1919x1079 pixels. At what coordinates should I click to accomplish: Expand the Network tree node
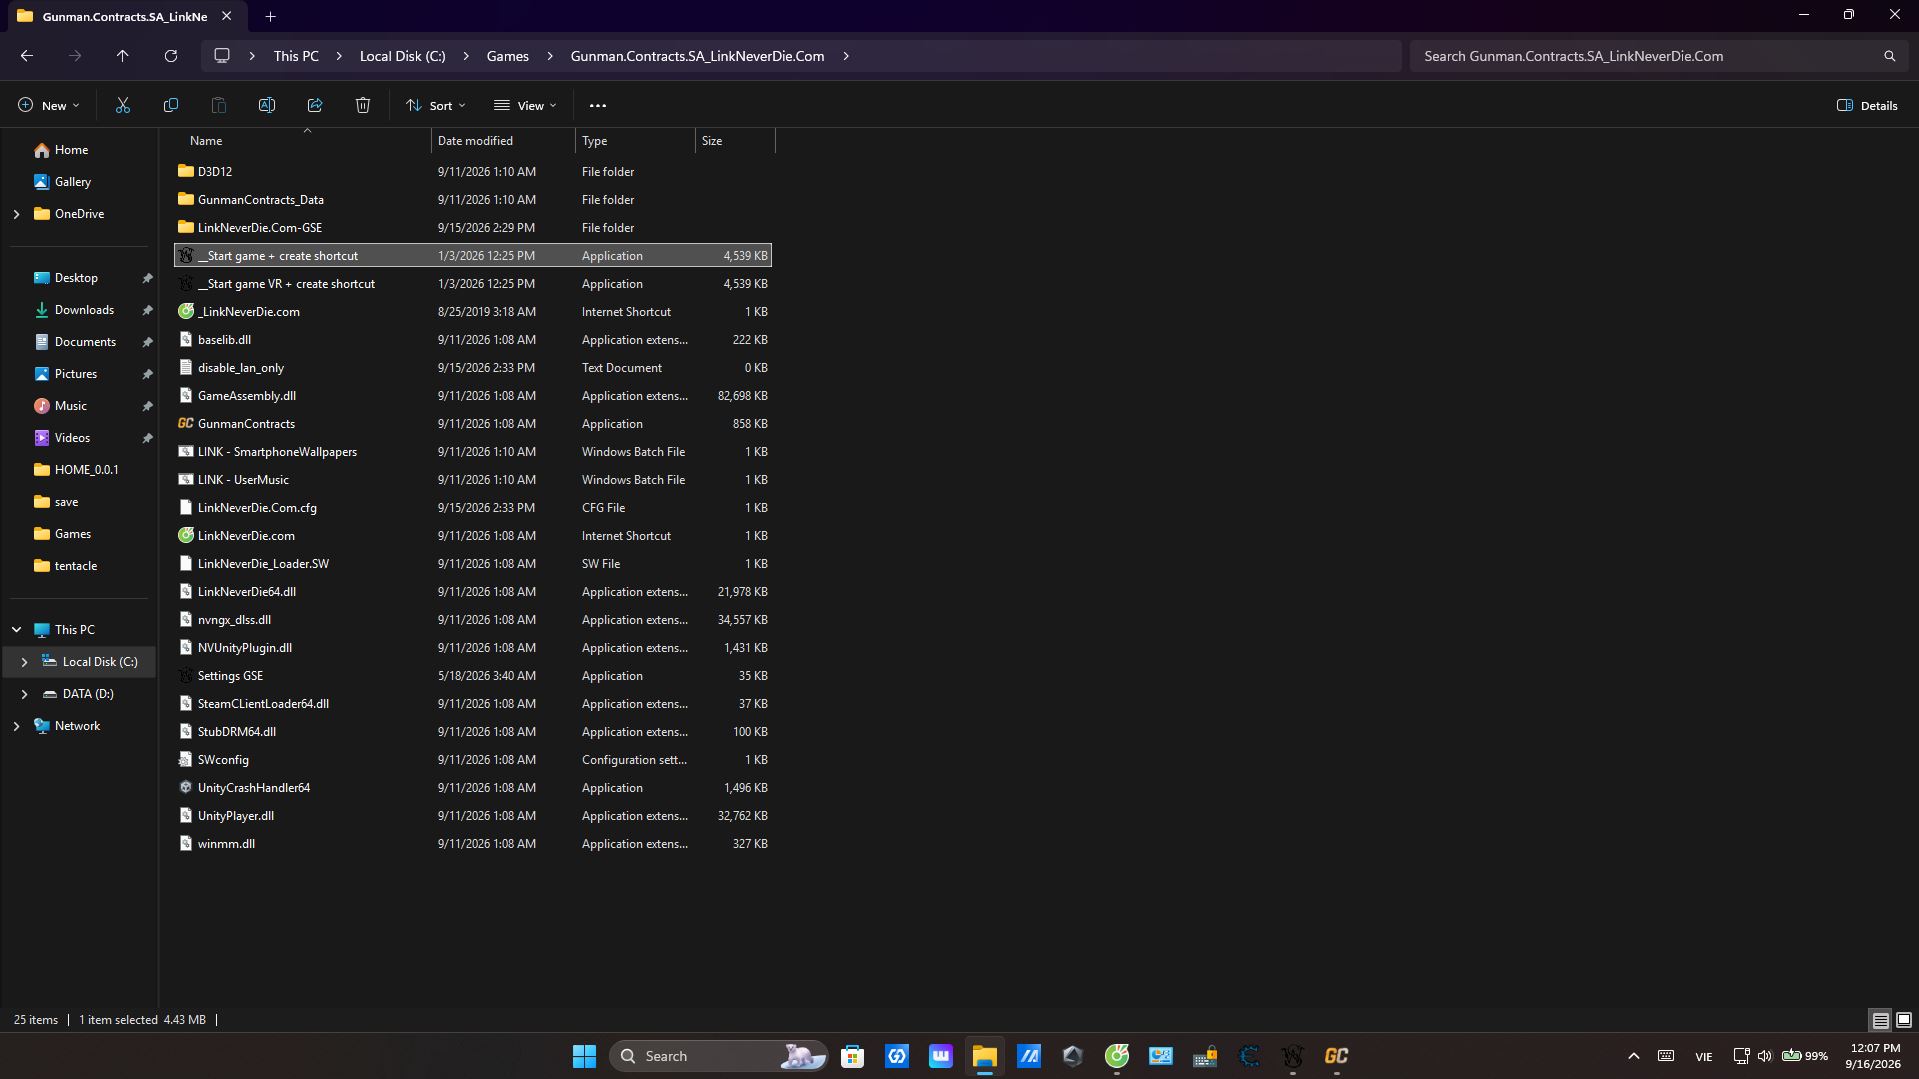pyautogui.click(x=16, y=726)
